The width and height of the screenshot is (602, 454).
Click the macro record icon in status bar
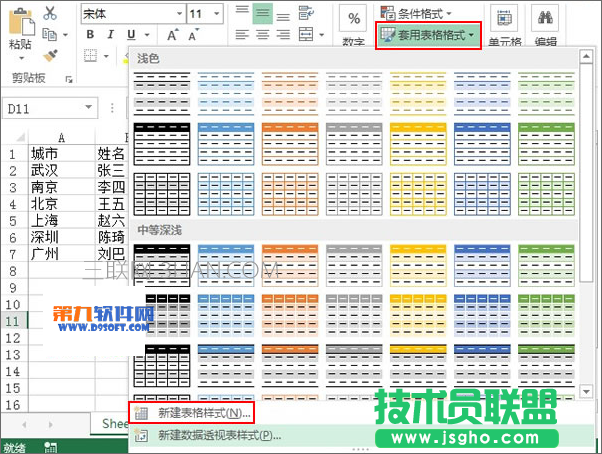(50, 447)
